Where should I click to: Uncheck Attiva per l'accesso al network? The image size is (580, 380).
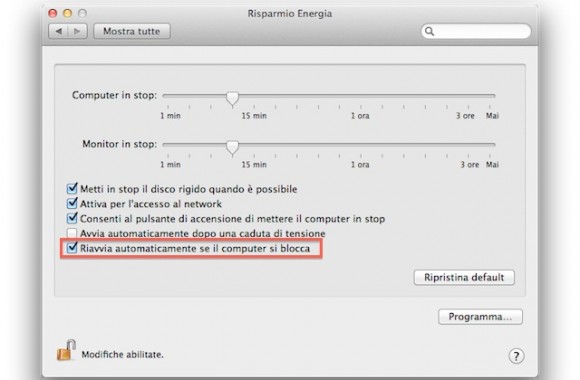tap(72, 204)
